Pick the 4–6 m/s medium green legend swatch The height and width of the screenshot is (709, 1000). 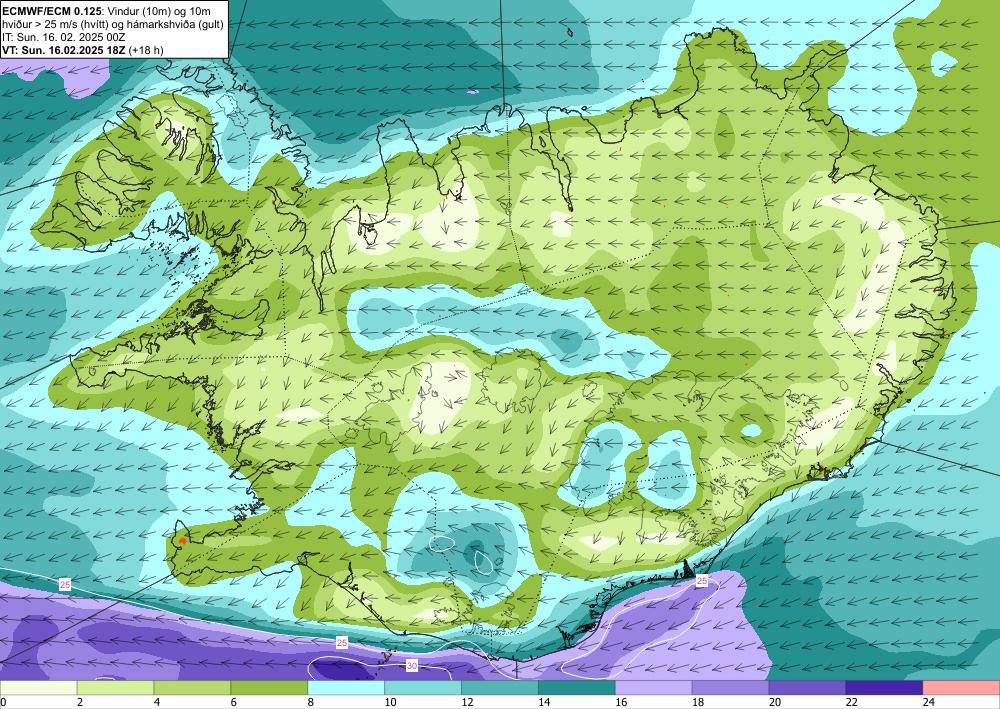(x=192, y=688)
